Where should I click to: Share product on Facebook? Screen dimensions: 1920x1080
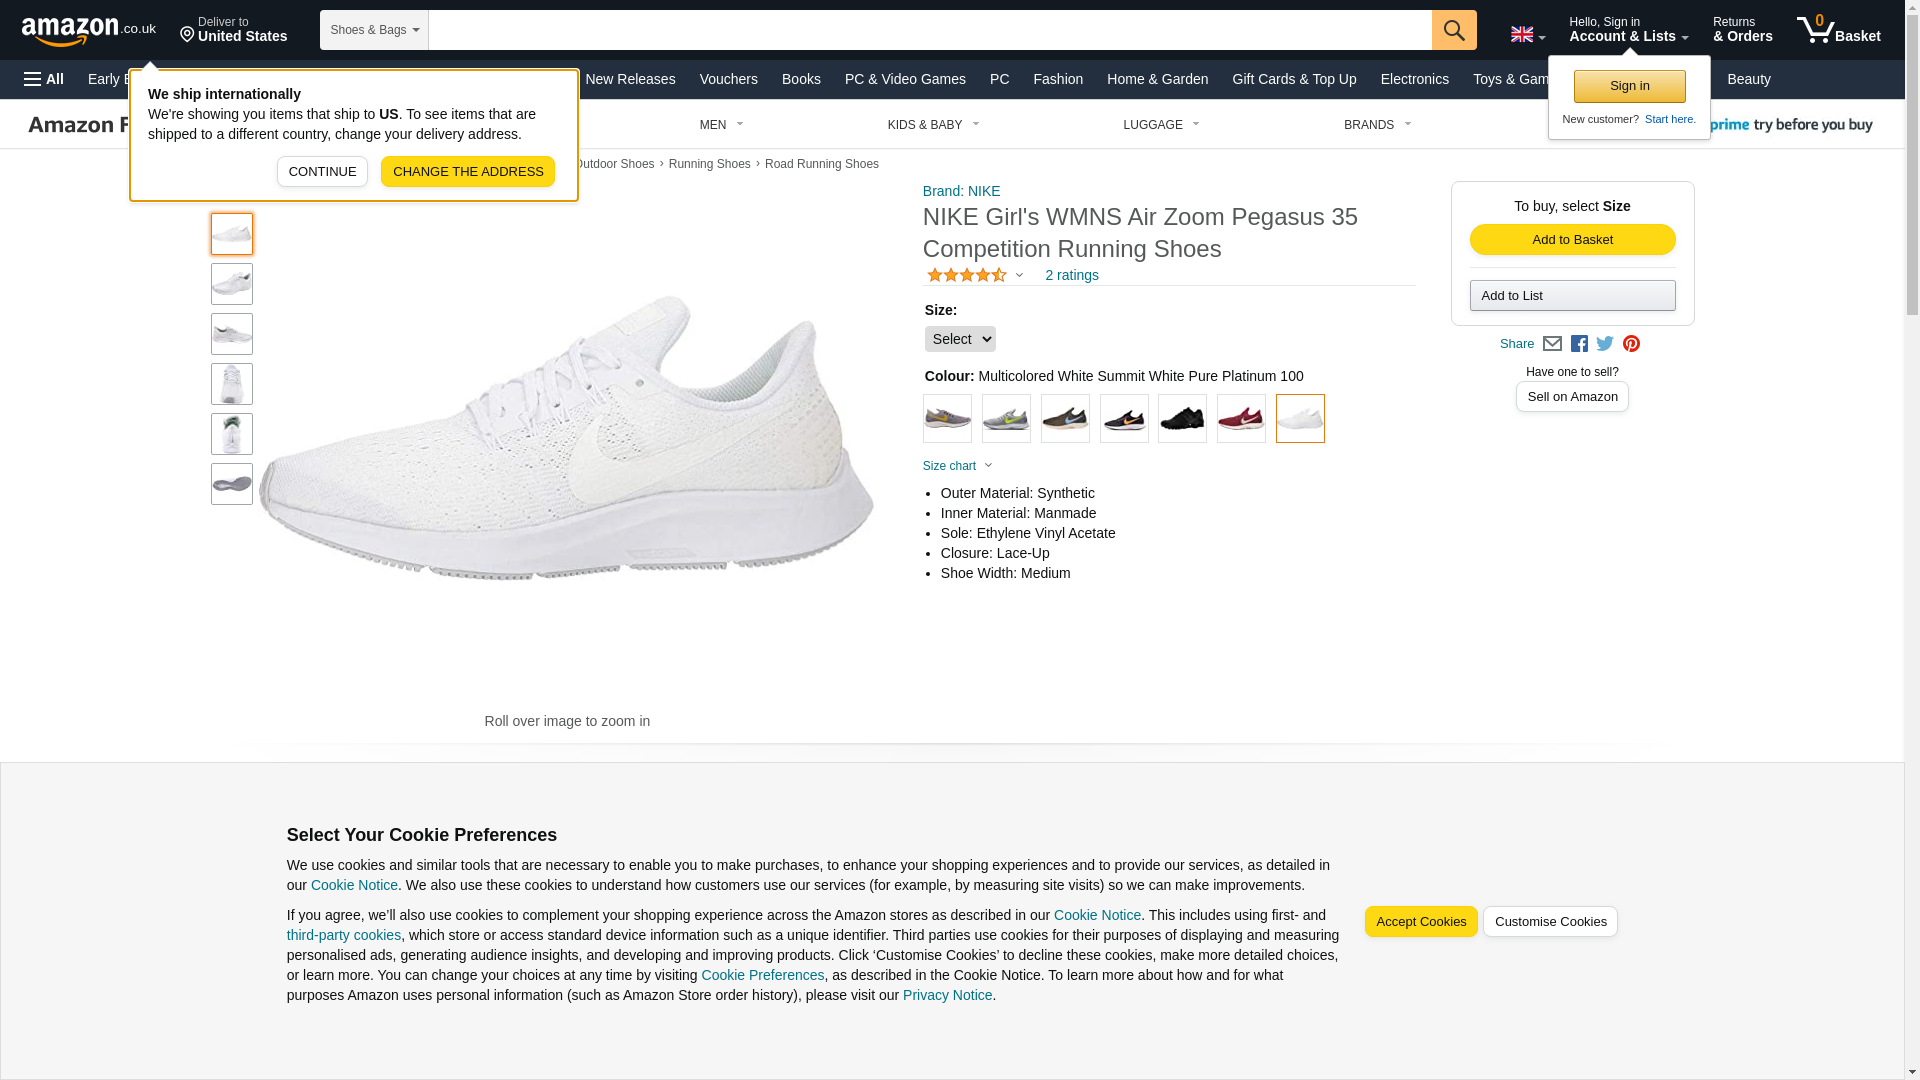click(1579, 344)
